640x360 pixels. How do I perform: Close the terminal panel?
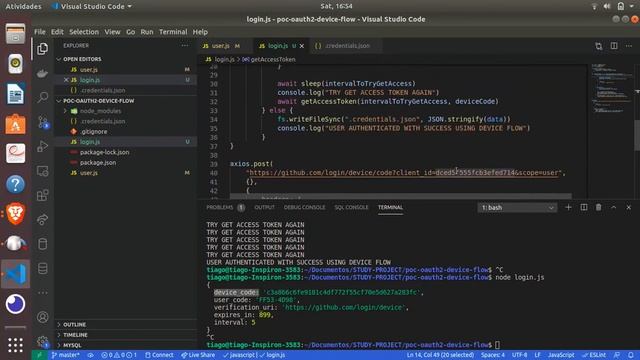(629, 207)
